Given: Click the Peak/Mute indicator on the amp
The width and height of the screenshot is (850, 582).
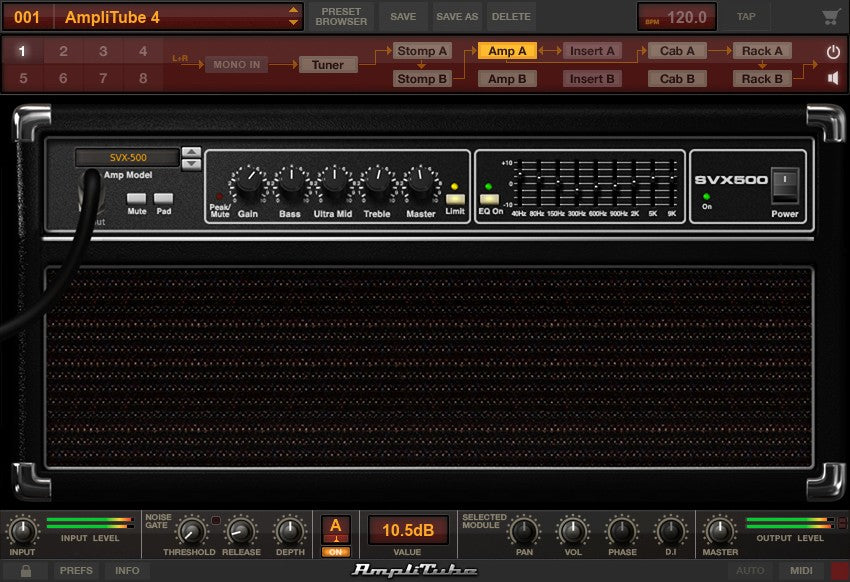Looking at the screenshot, I should pyautogui.click(x=222, y=197).
